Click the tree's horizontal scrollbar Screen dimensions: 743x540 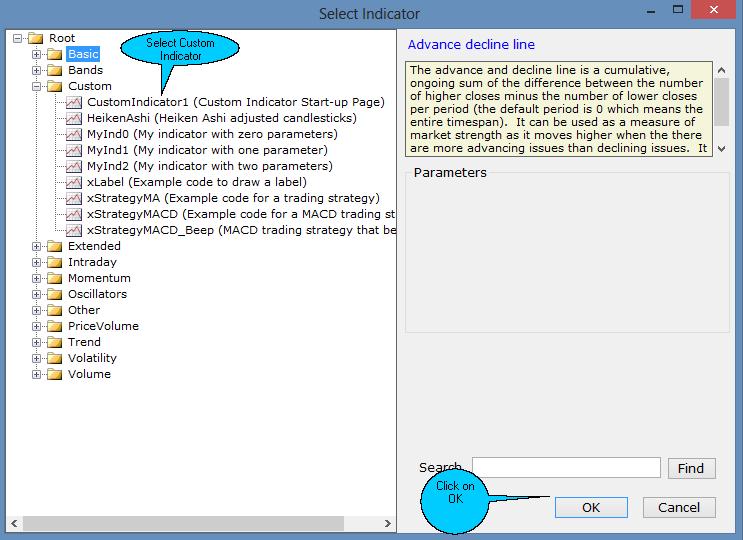(x=200, y=524)
